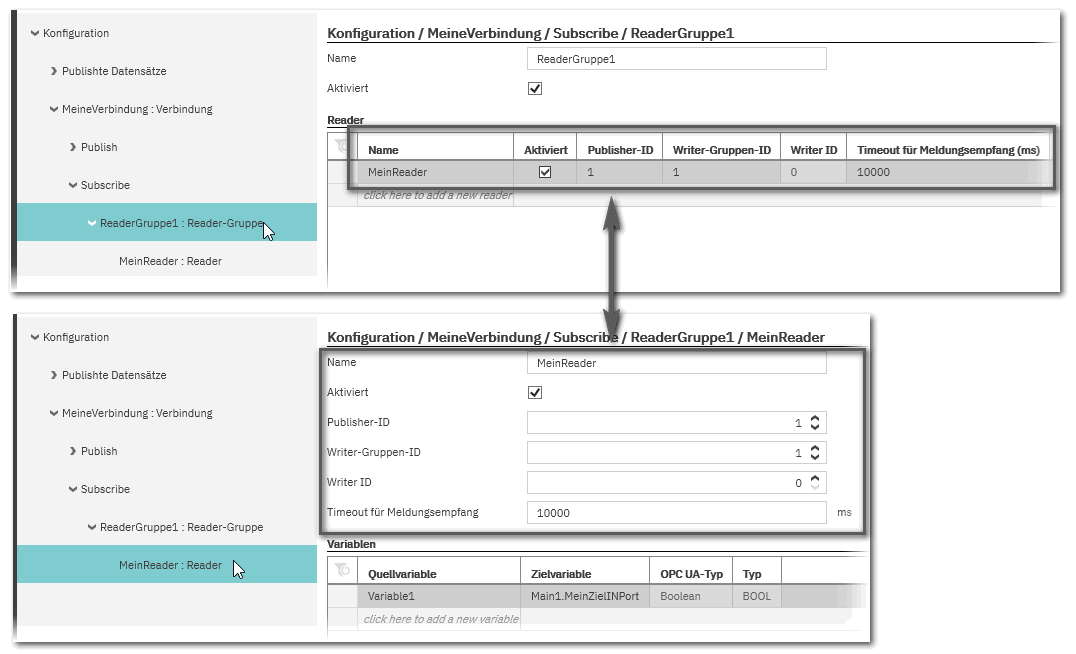
Task: Decrement the Writer ID value with down arrow
Action: [815, 487]
